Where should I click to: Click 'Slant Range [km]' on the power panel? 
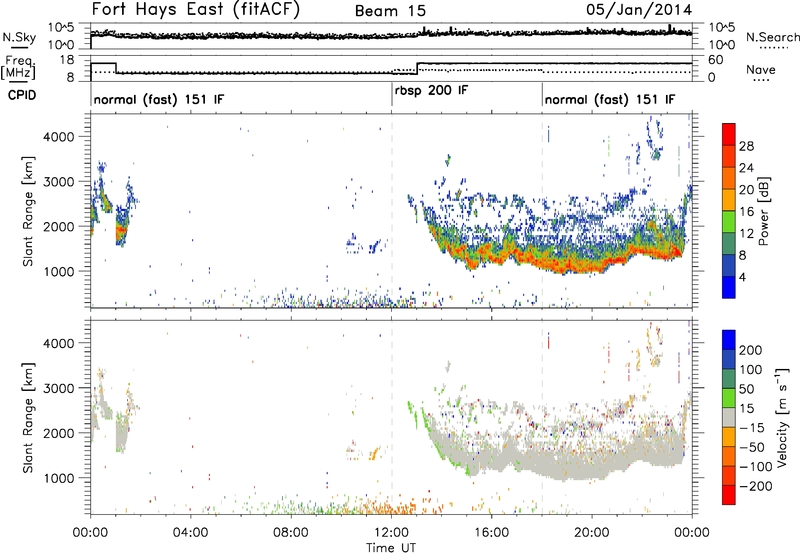tap(28, 211)
